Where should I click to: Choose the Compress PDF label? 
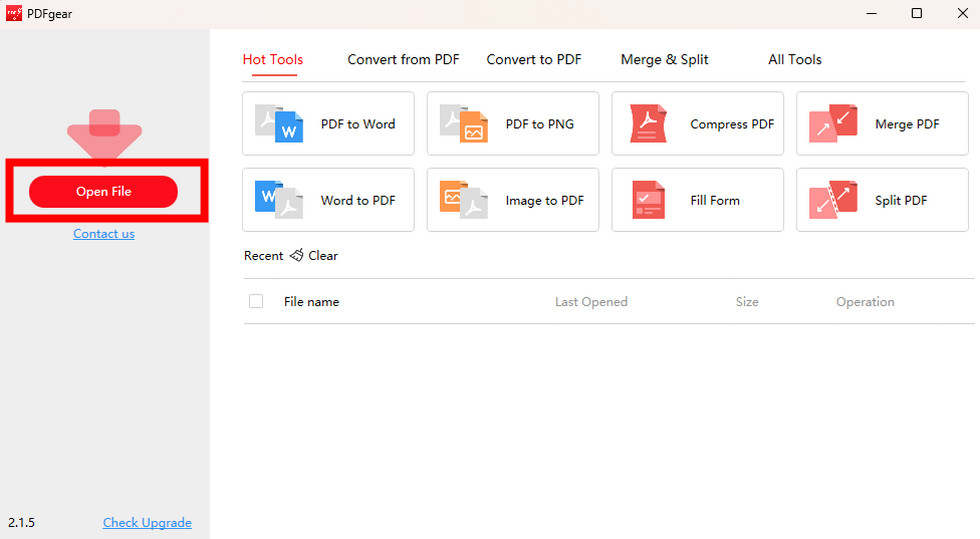(x=732, y=124)
